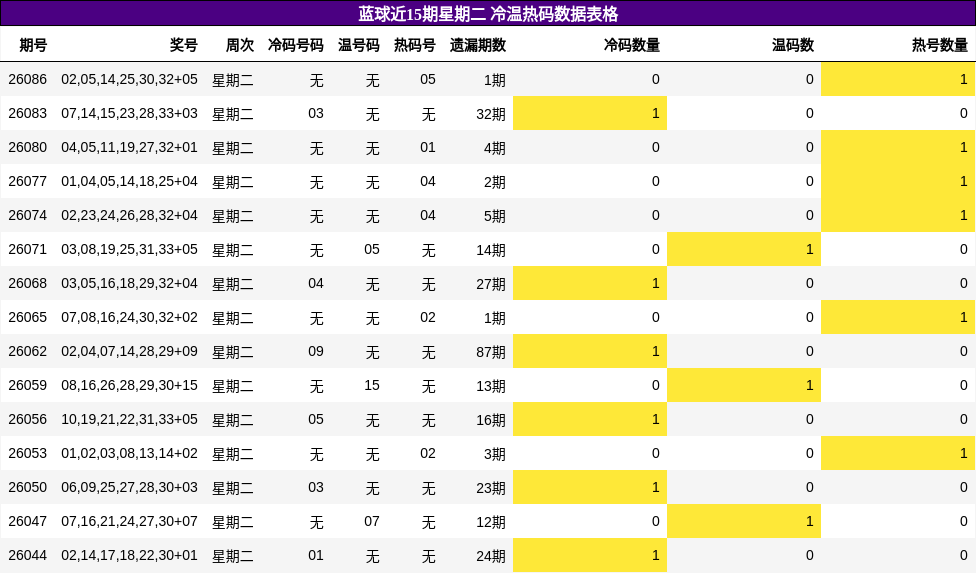Click the 温号码 column header
Image resolution: width=976 pixels, height=573 pixels.
pos(359,45)
